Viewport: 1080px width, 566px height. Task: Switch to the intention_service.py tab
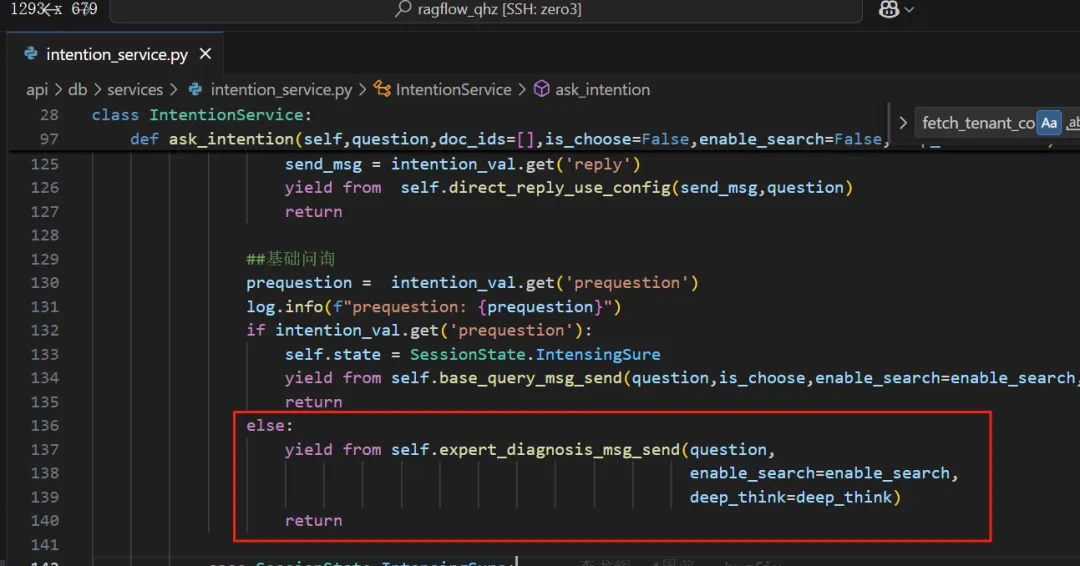(x=115, y=54)
